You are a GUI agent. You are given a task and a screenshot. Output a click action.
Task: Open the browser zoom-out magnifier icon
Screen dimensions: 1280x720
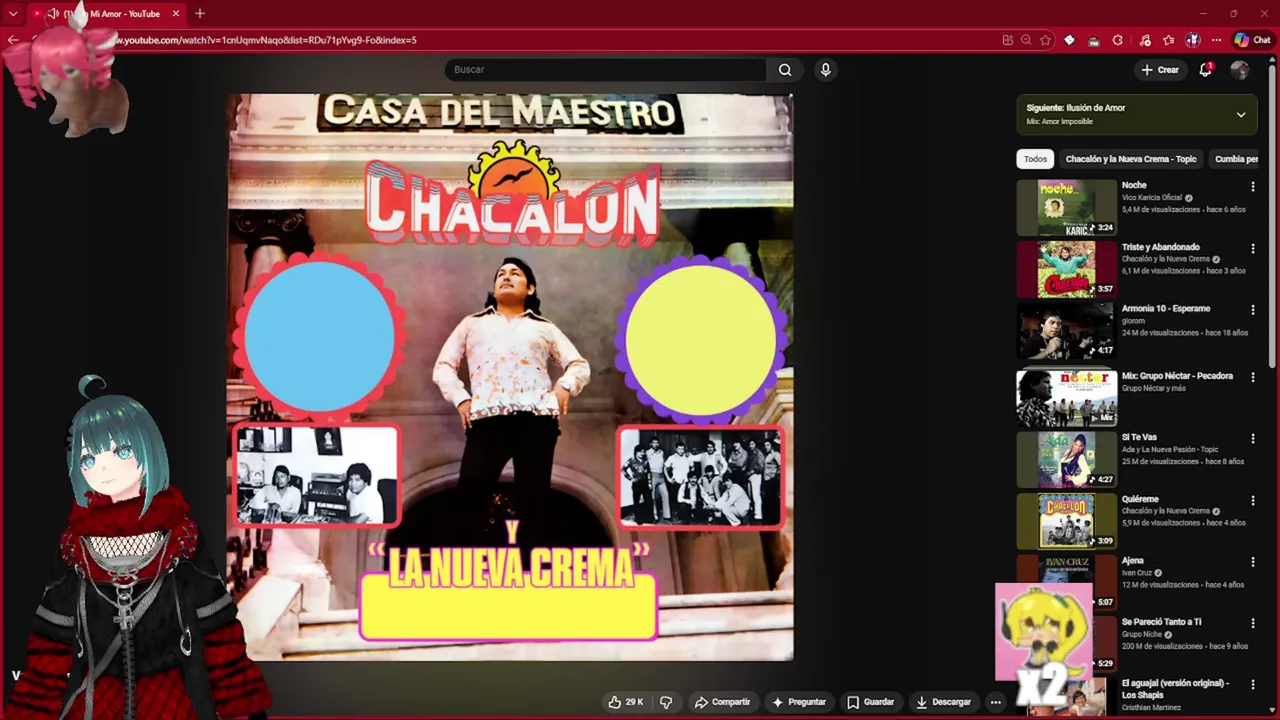point(1026,40)
